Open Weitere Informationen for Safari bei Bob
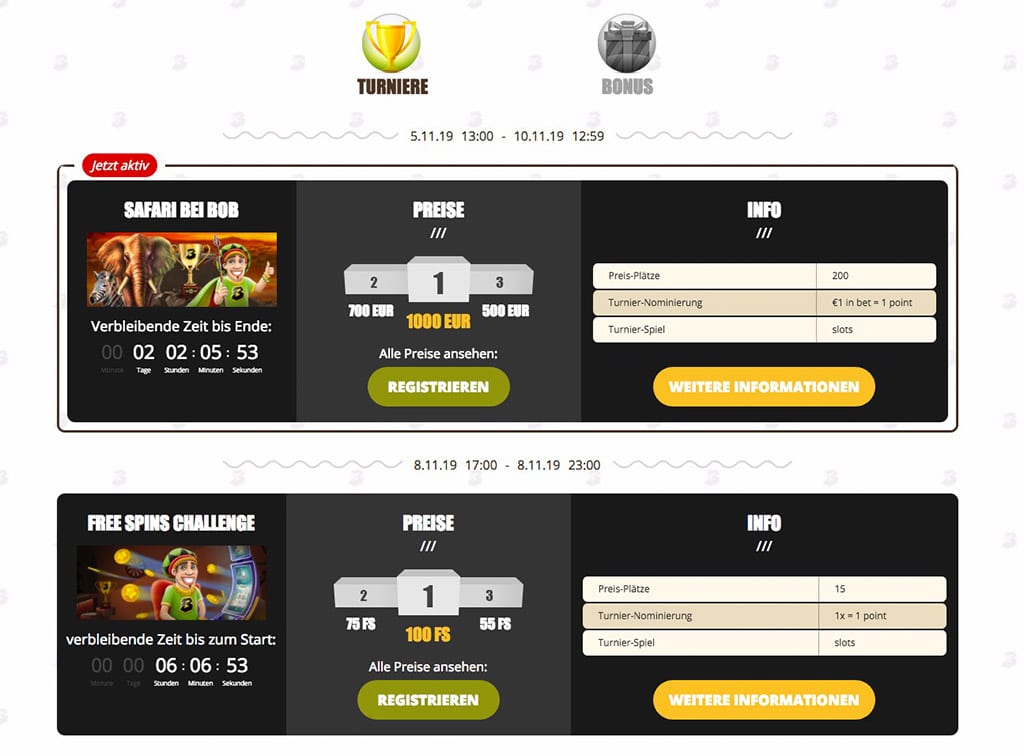The image size is (1024, 756). (x=764, y=386)
